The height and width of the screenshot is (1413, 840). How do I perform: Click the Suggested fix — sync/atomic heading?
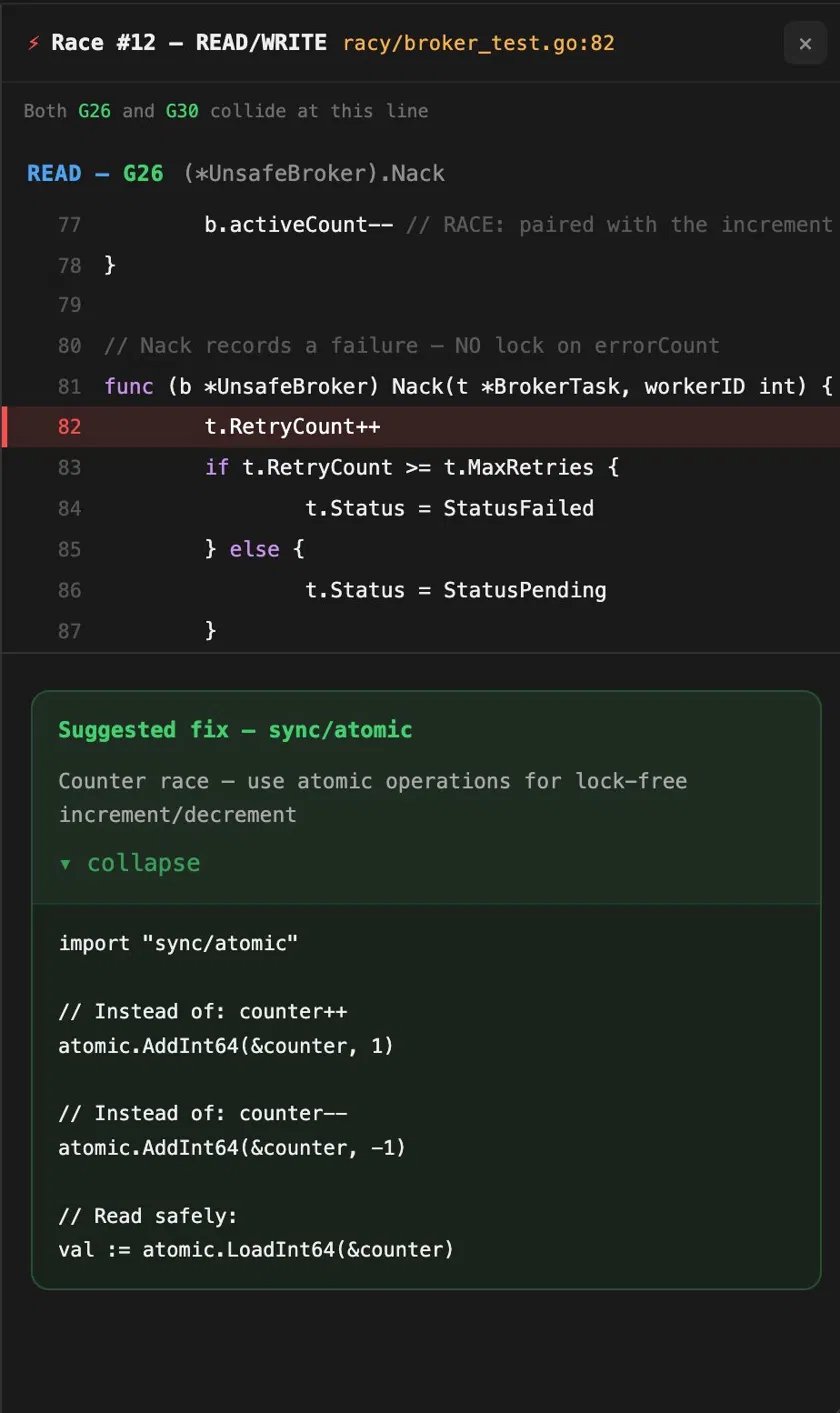click(235, 730)
